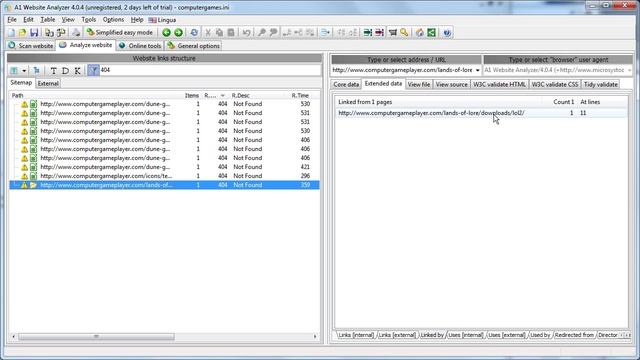Select the icons/te... 404 row
The width and height of the screenshot is (640, 360).
[x=164, y=176]
